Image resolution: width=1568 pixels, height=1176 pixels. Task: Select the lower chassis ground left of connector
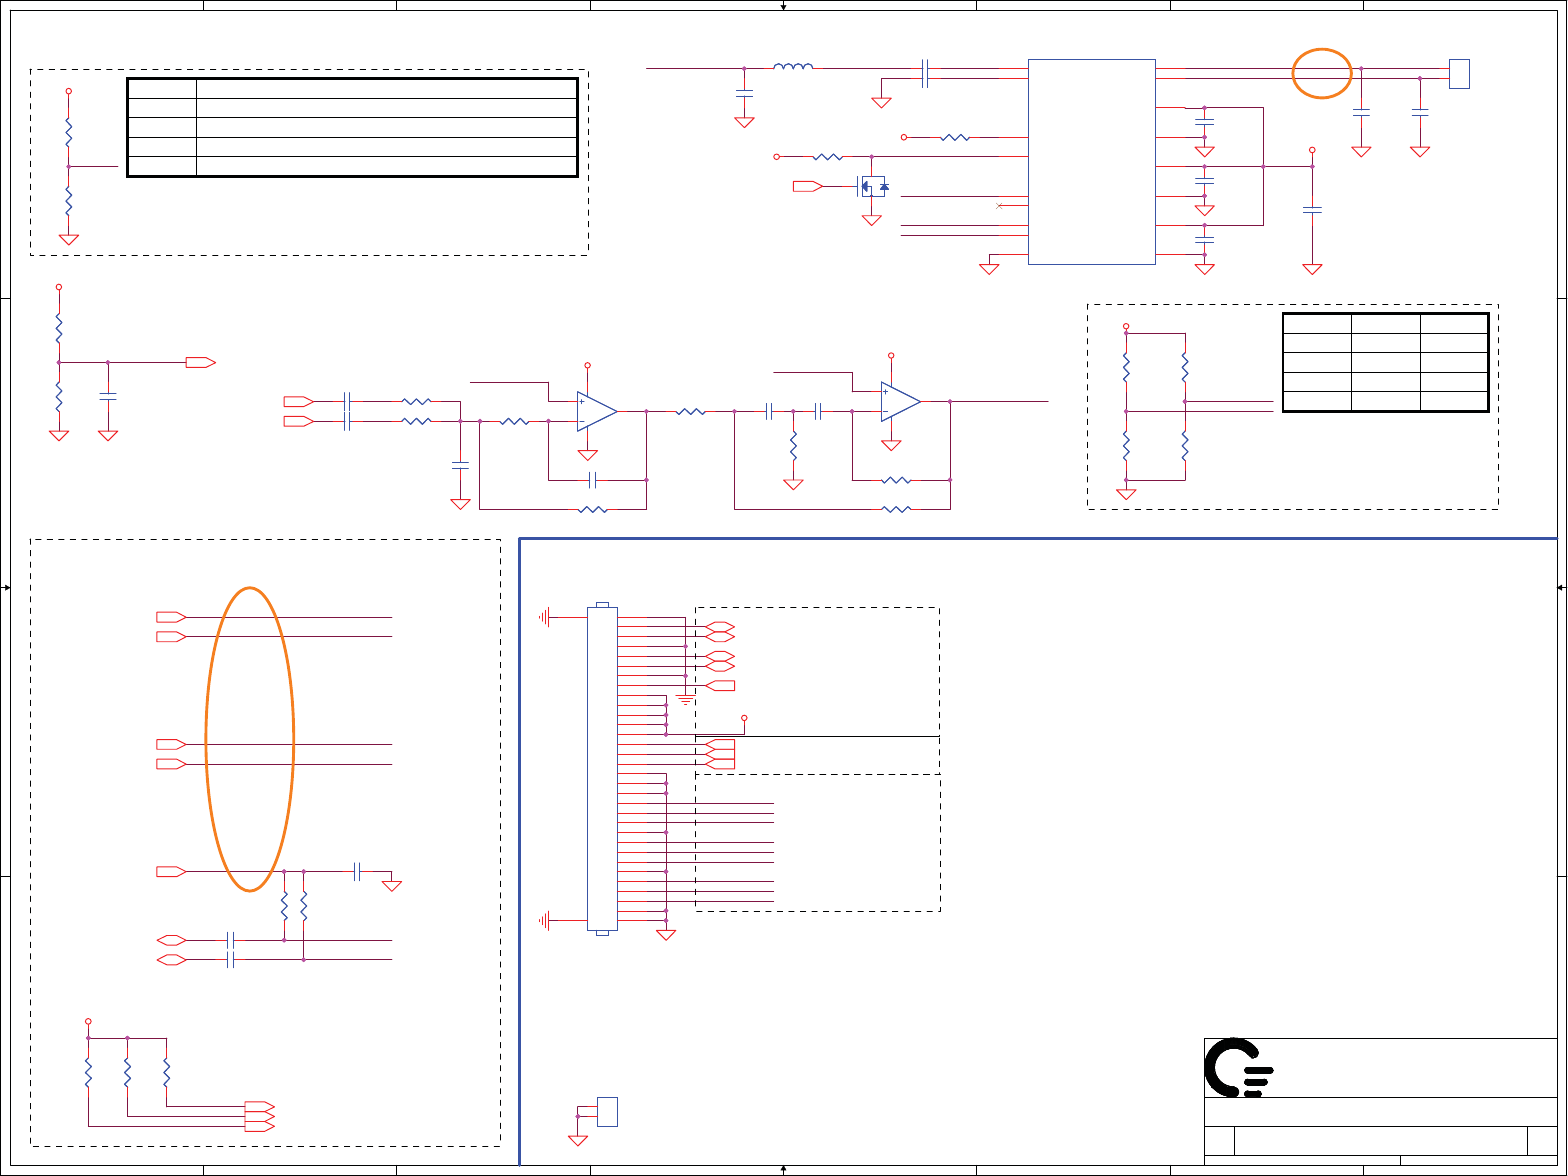pyautogui.click(x=545, y=920)
